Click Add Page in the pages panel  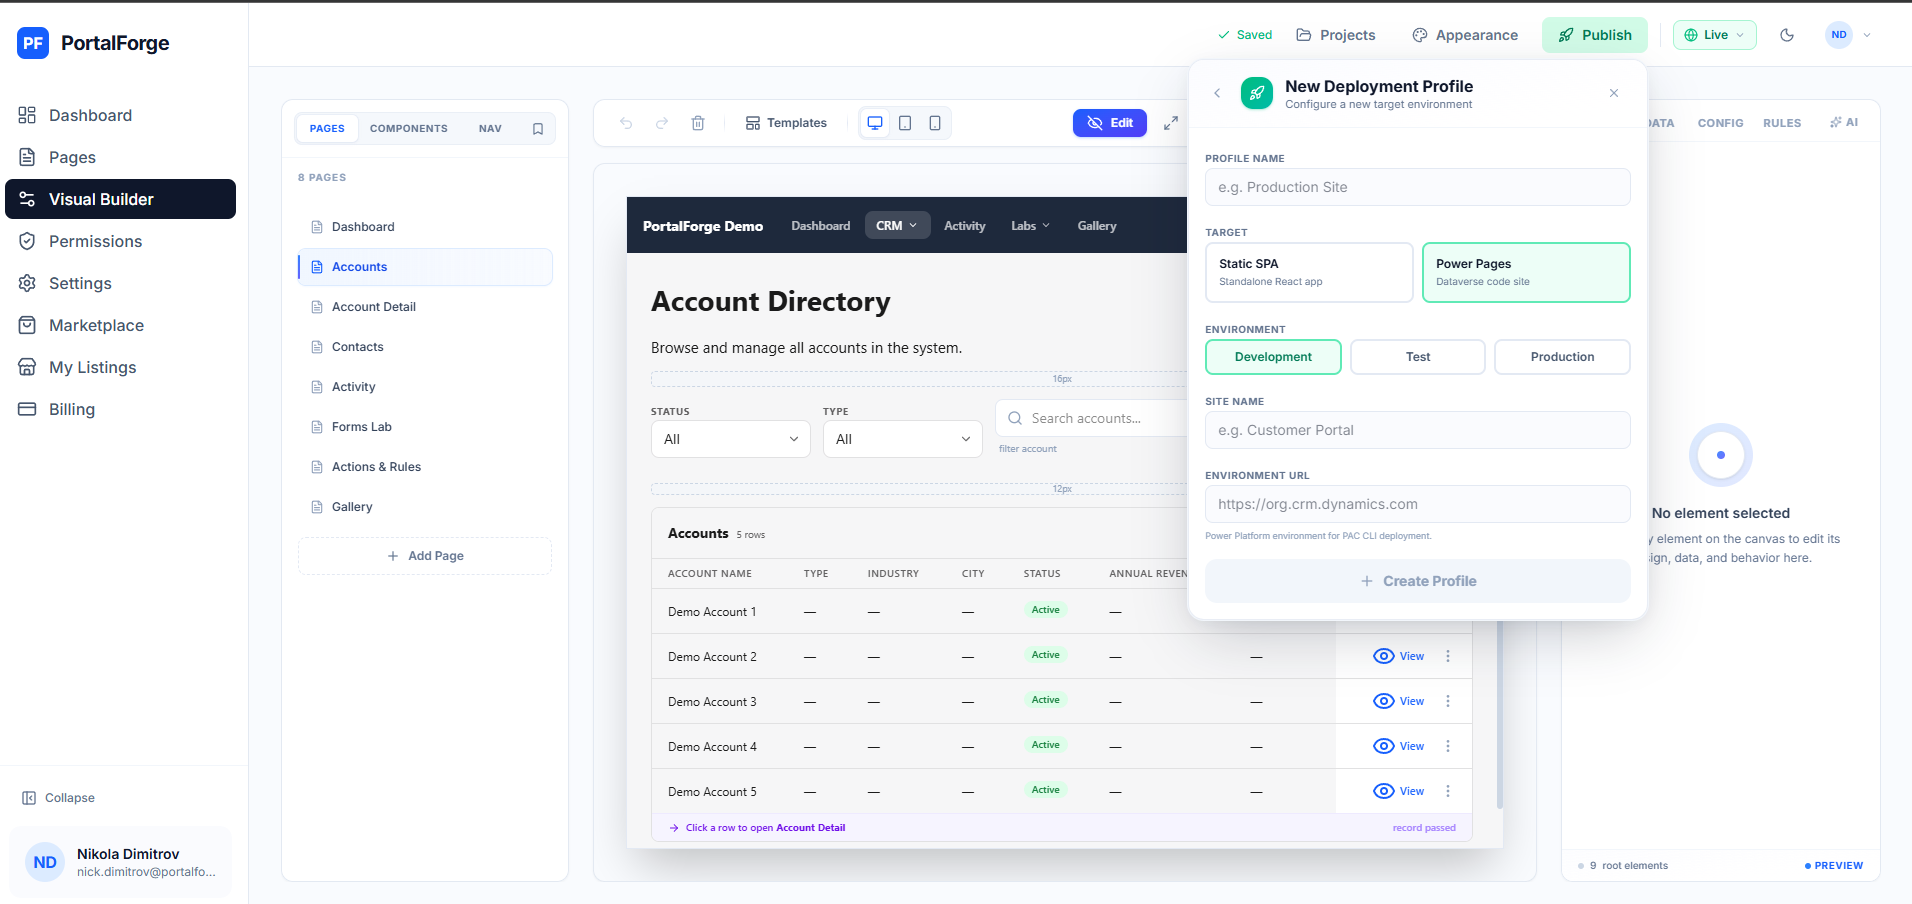424,555
